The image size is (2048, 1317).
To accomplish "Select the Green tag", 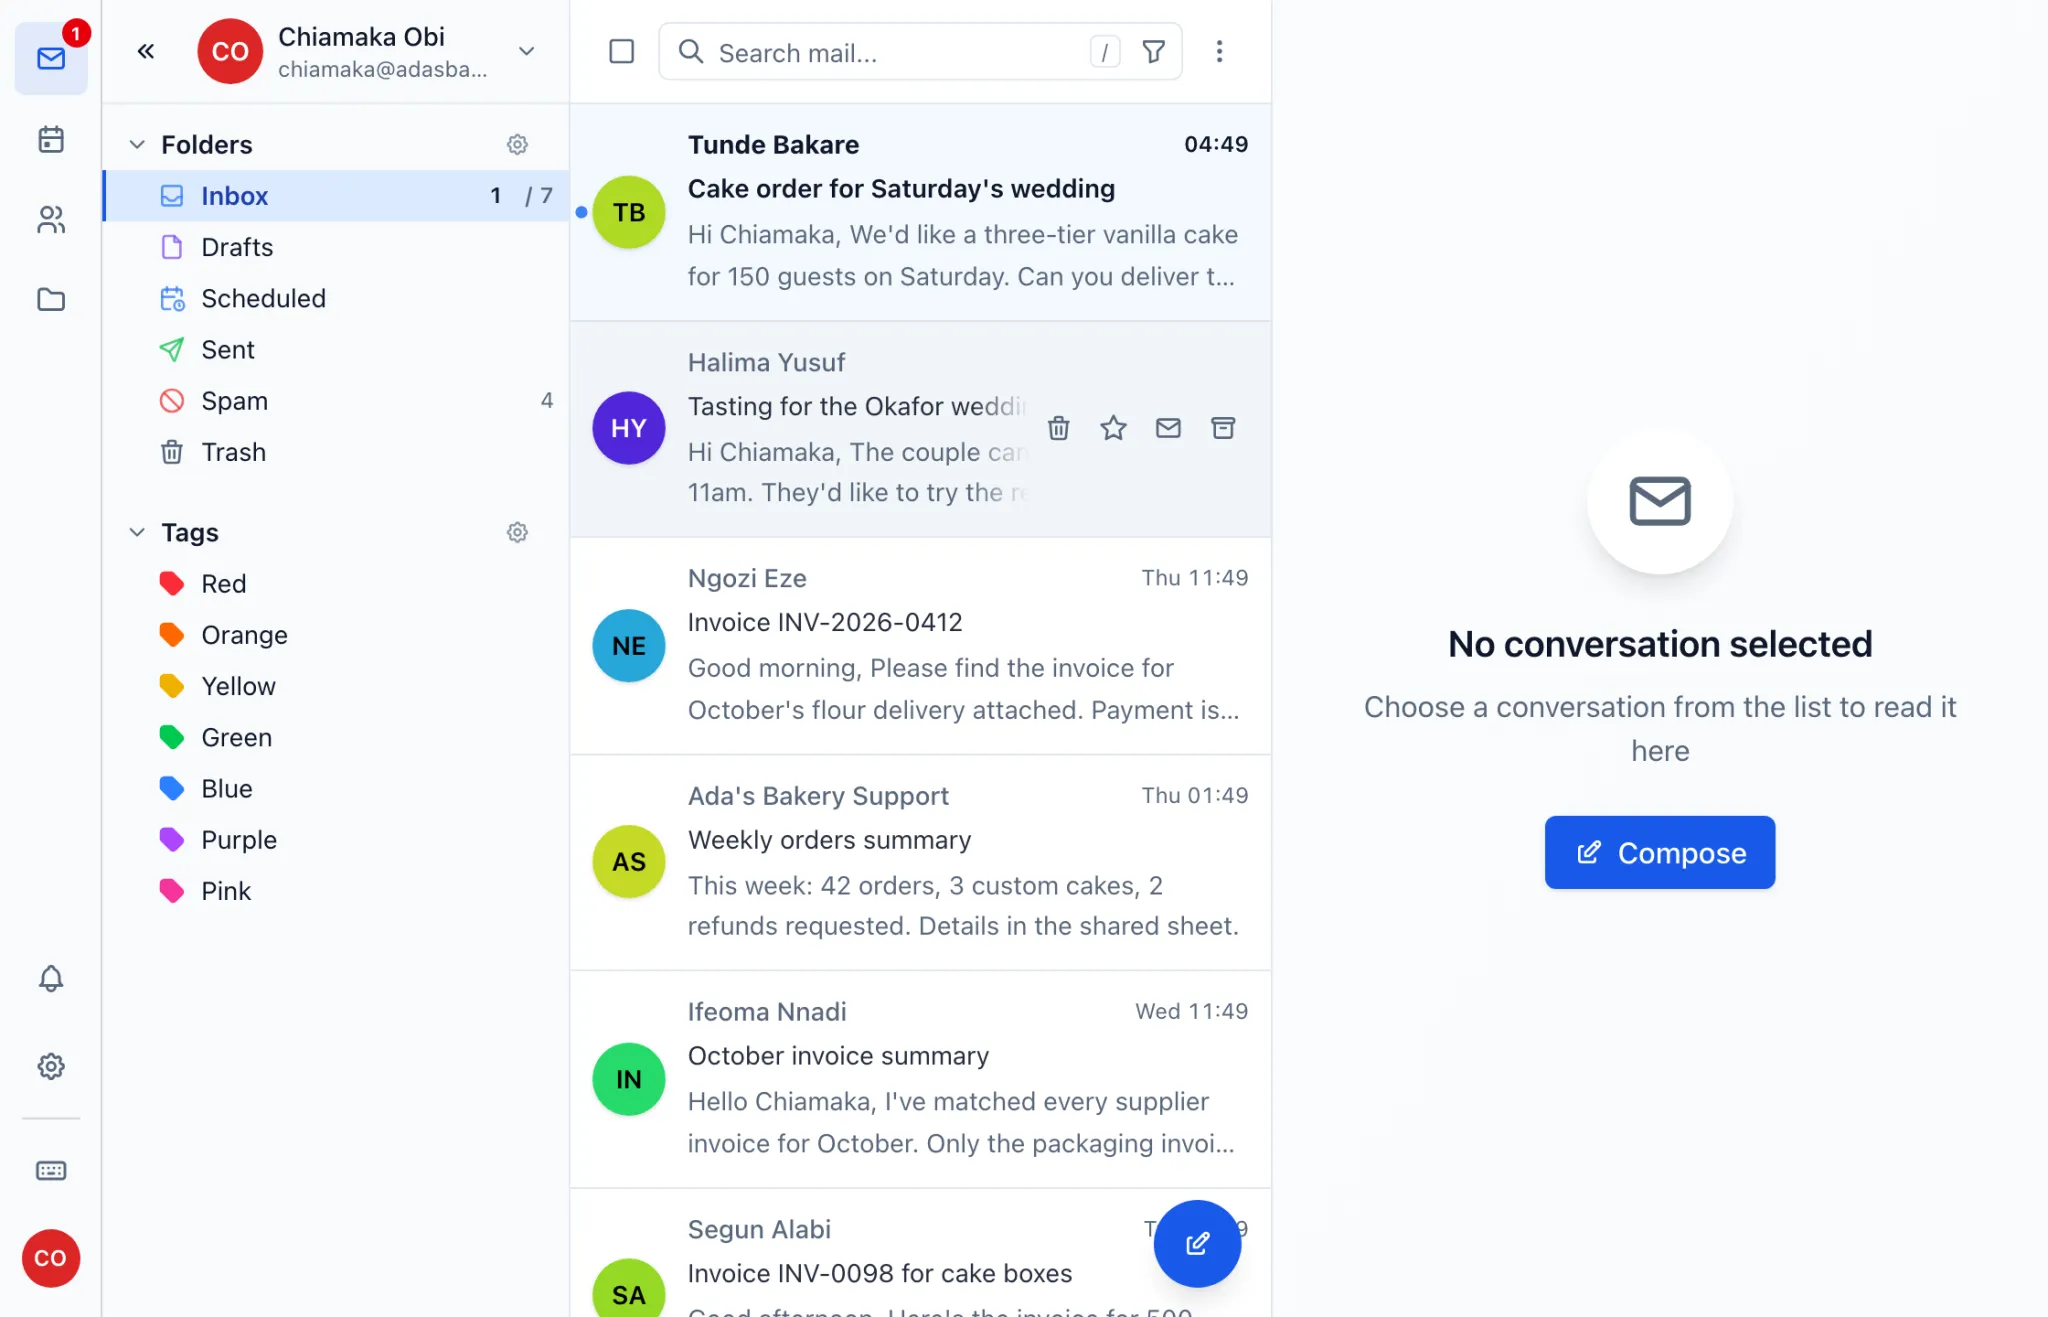I will click(337, 737).
